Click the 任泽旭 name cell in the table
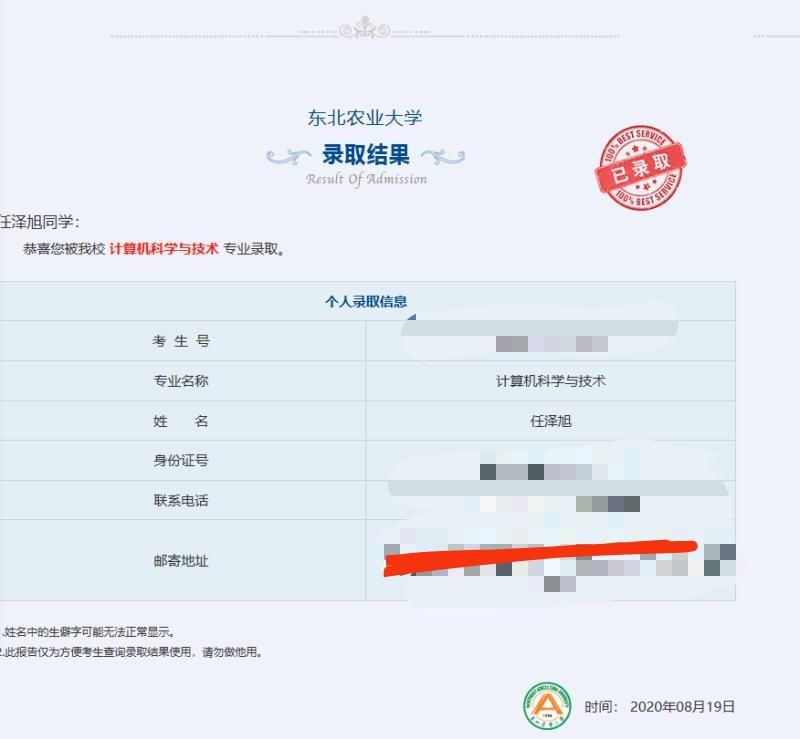 [x=551, y=421]
